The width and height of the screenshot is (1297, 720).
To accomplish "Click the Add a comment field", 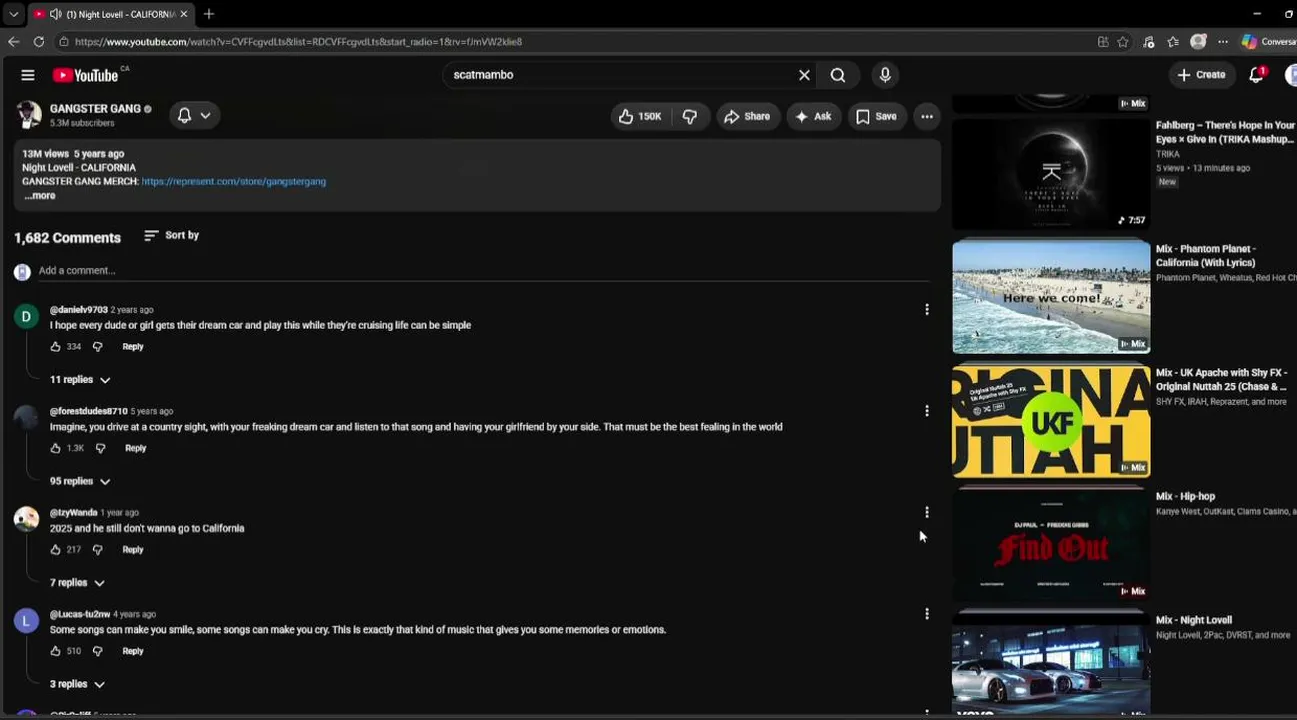I will tap(484, 271).
